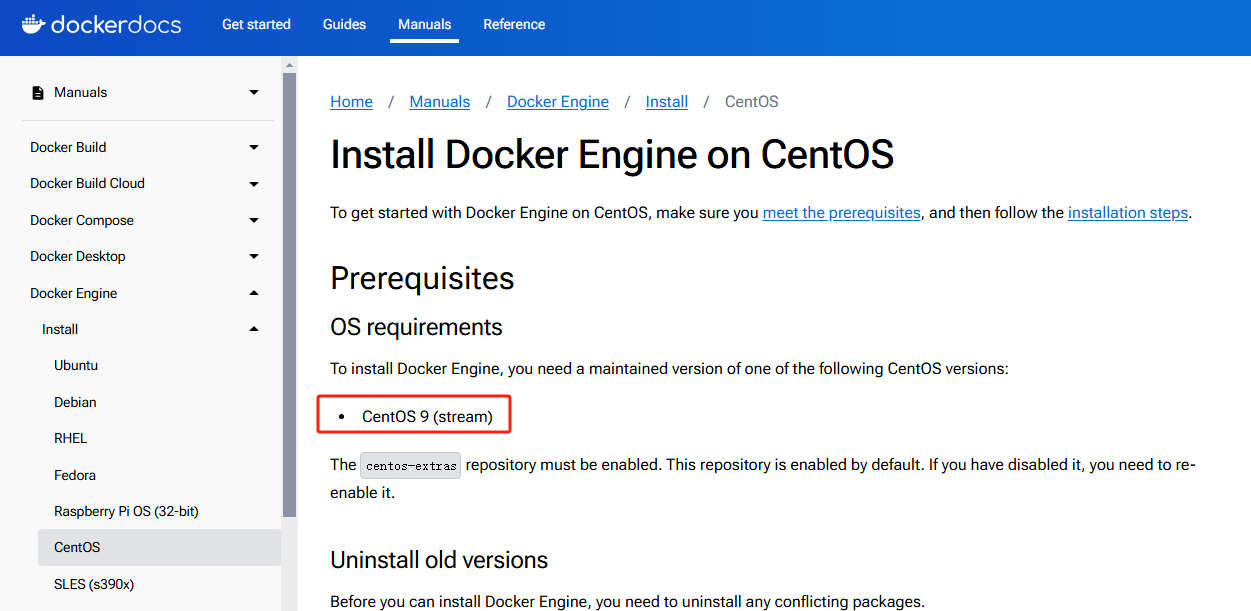Open the Install item in sidebar
Viewport: 1251px width, 611px height.
pos(60,329)
